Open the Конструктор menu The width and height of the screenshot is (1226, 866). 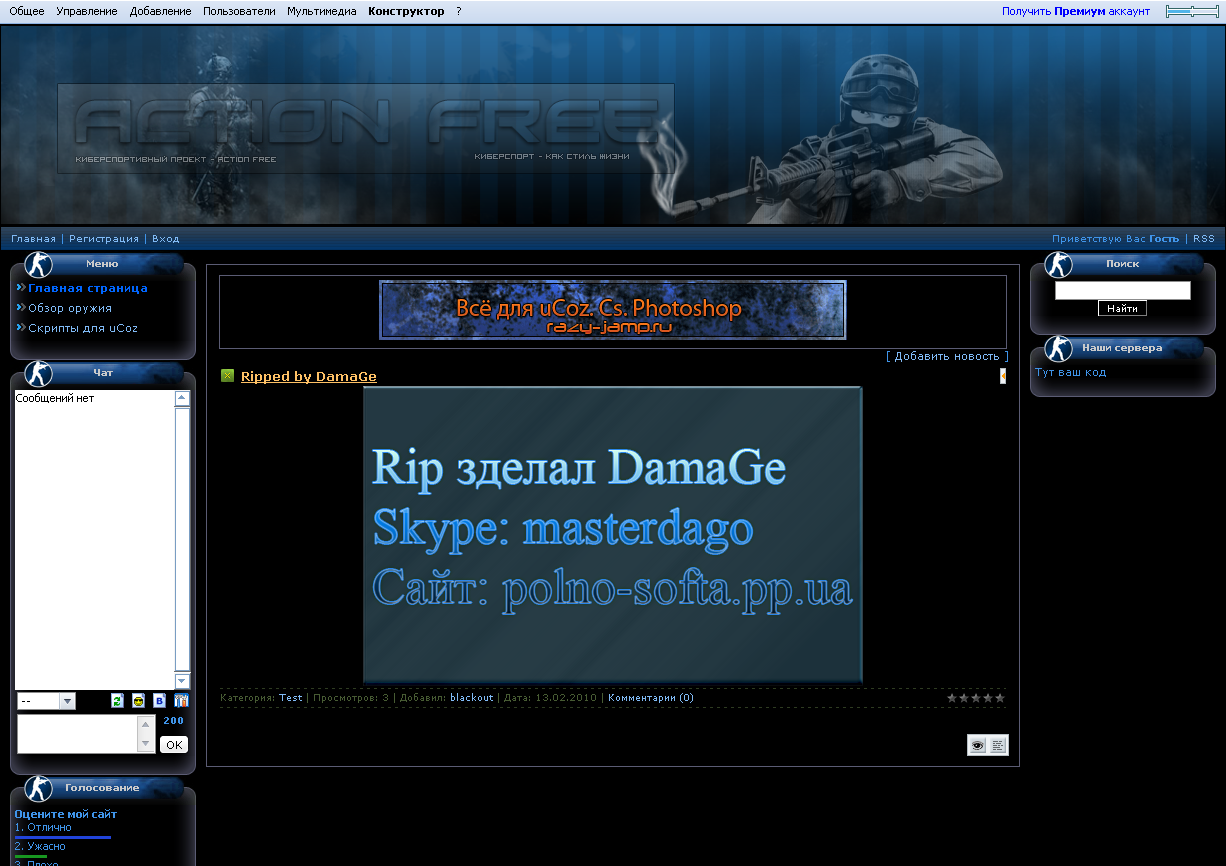pos(406,11)
